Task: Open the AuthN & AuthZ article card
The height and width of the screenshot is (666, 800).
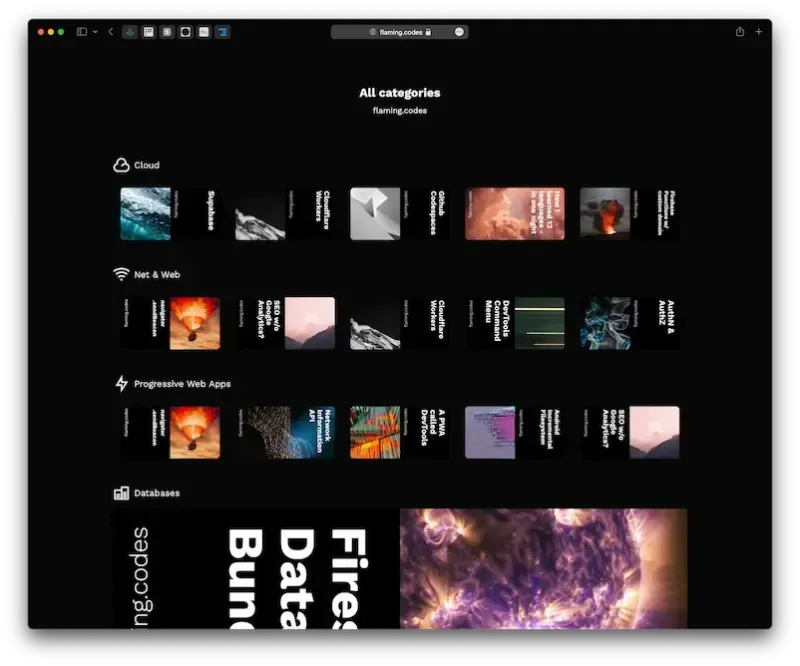Action: tap(630, 323)
